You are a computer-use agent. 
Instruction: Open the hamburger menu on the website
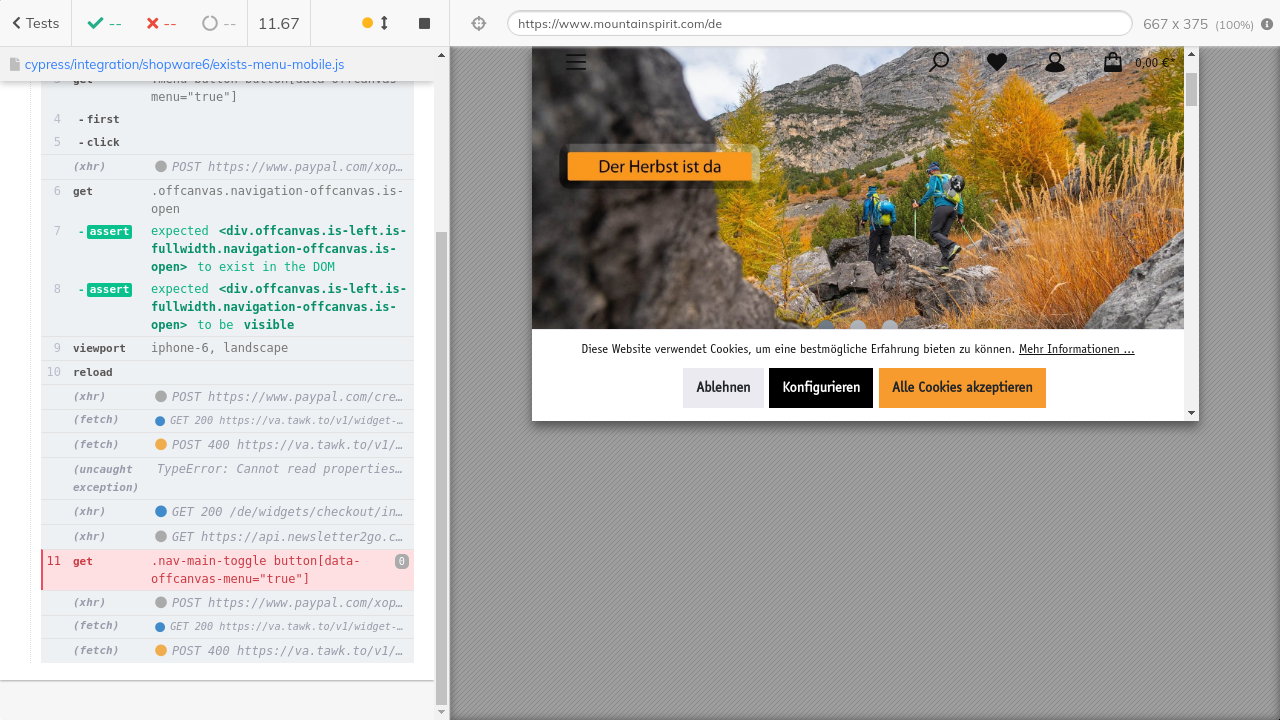point(575,62)
